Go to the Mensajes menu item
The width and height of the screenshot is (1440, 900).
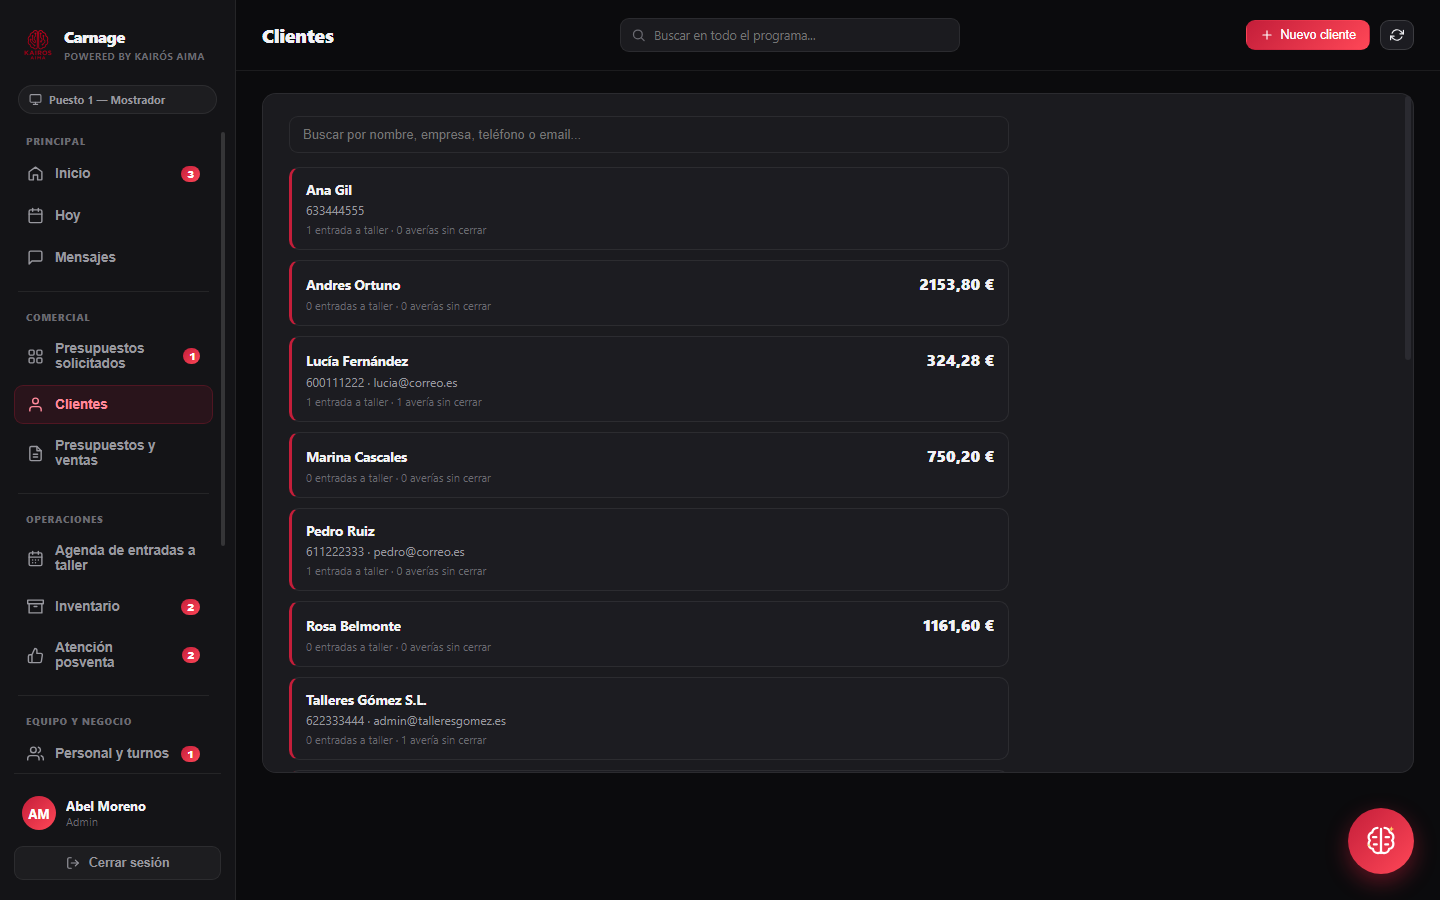[x=113, y=258]
